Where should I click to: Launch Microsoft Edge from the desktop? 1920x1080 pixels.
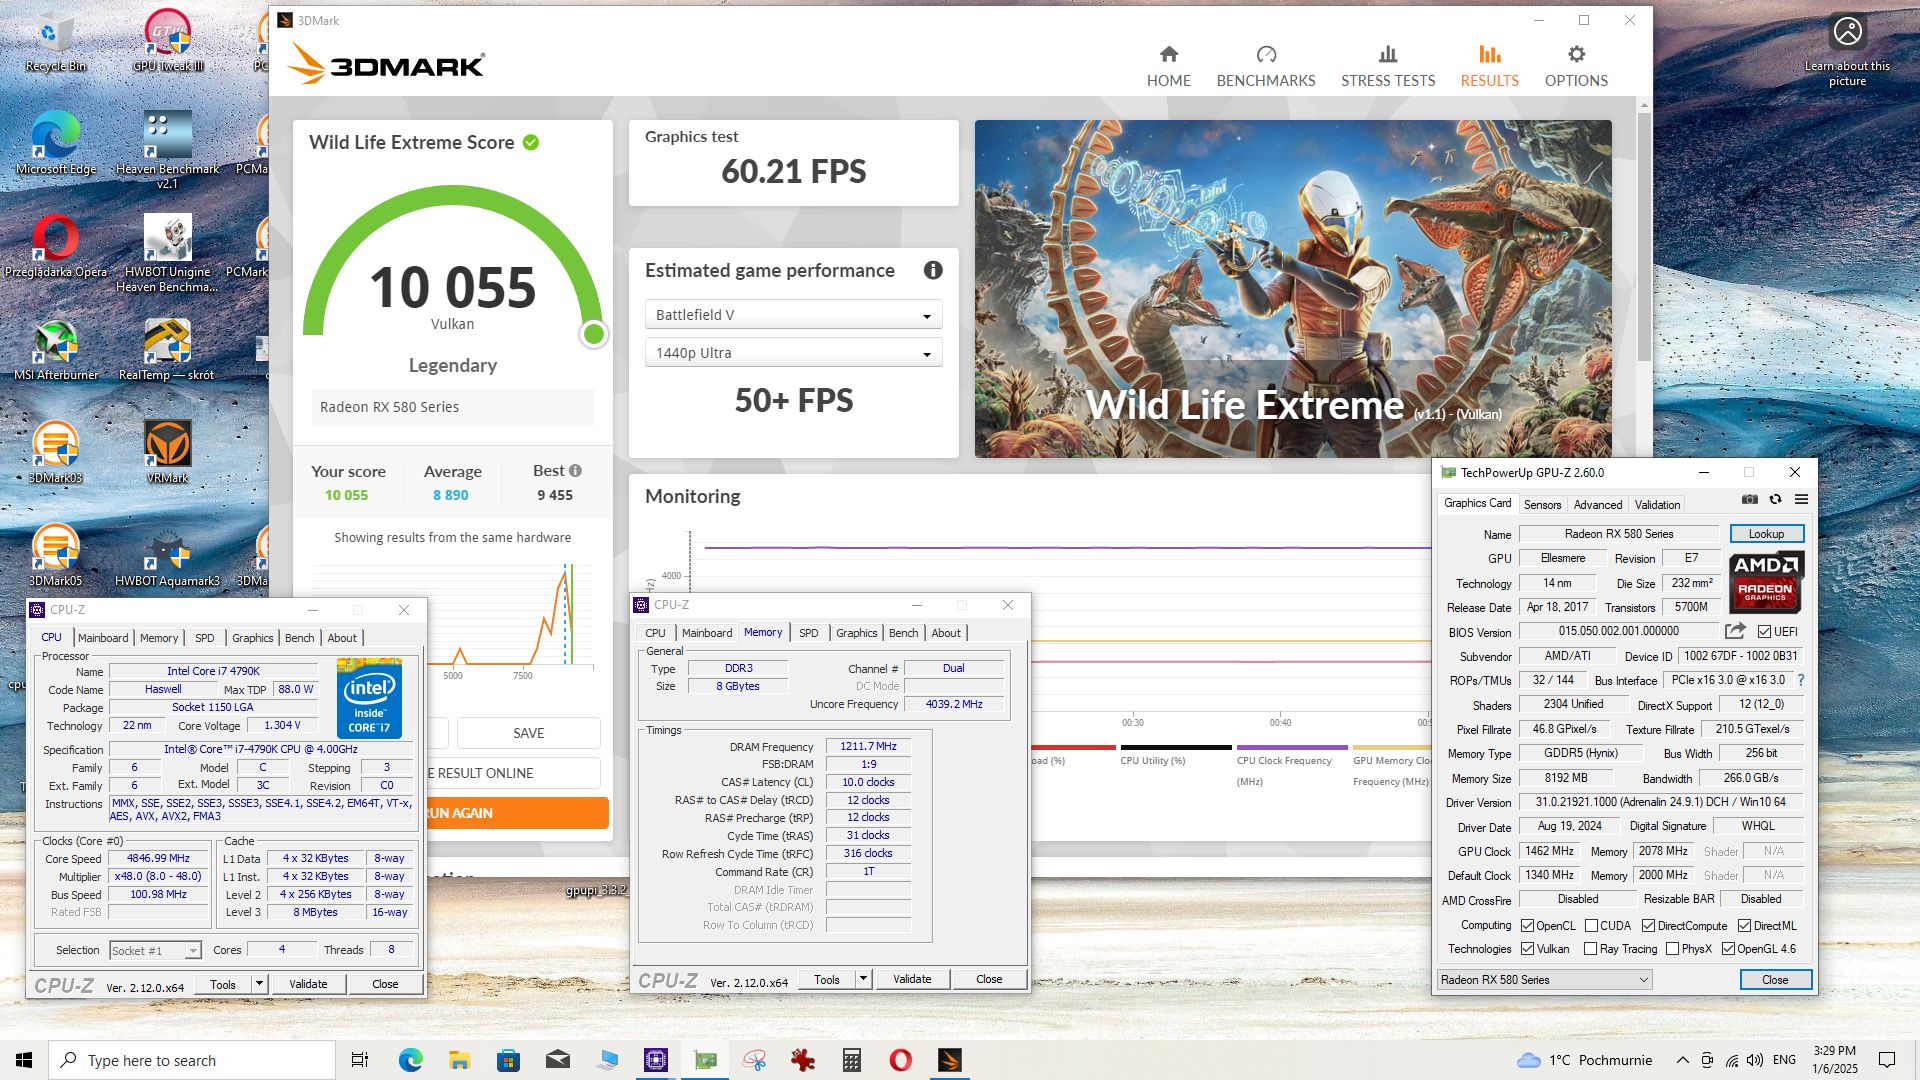56,144
